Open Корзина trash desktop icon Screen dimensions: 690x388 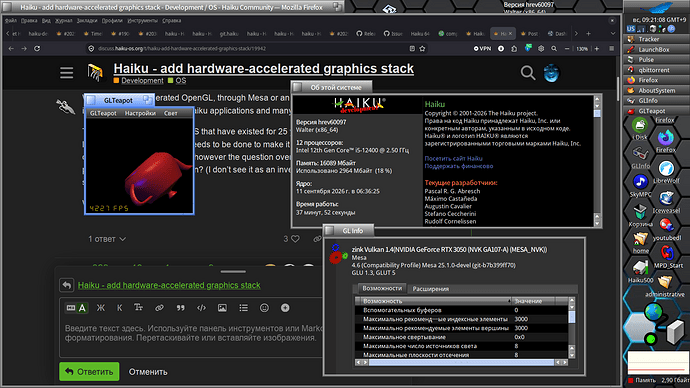640,216
